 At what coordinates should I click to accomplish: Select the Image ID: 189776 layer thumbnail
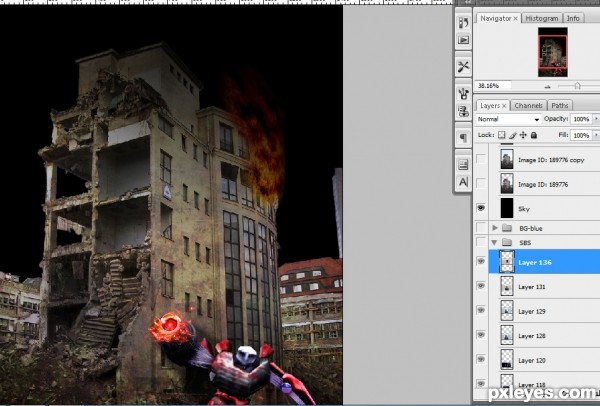click(507, 184)
